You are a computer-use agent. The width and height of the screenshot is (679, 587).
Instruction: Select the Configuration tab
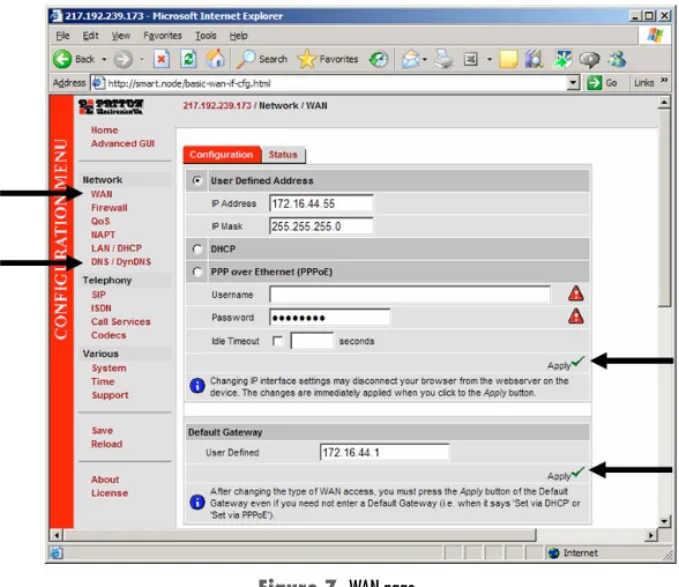[x=221, y=155]
